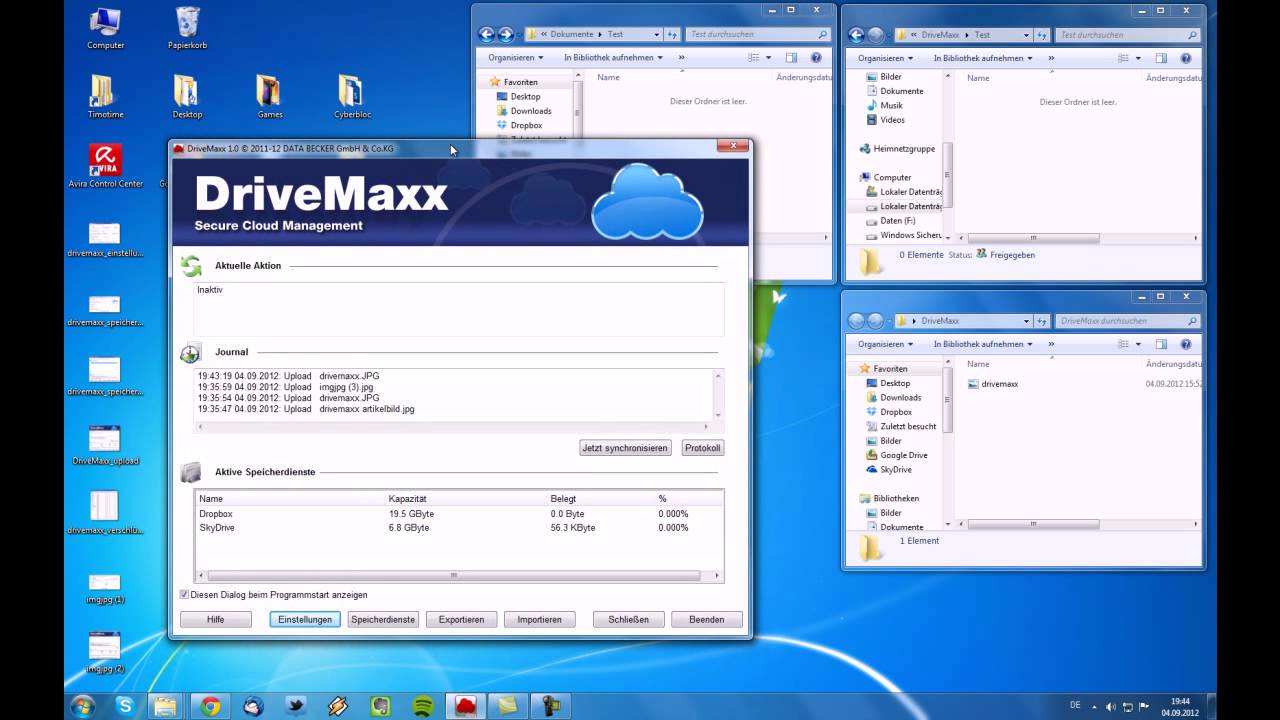1280x720 pixels.
Task: Click the Jetzt synchronisieren button
Action: 625,448
